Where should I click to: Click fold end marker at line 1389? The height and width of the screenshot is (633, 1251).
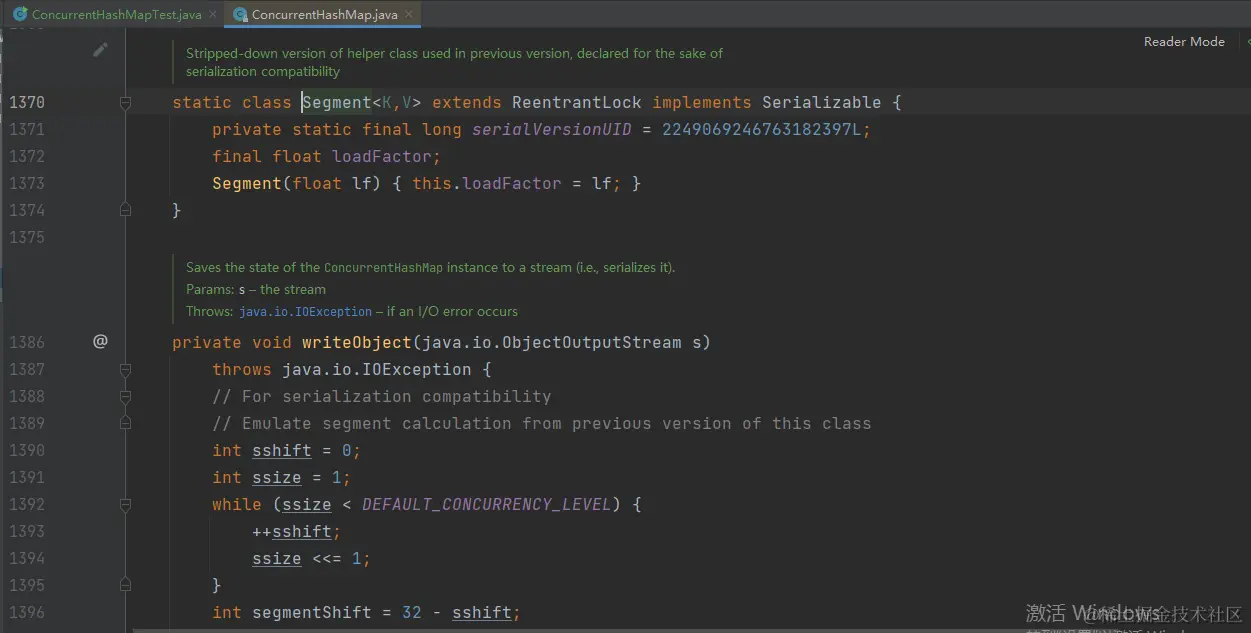[x=125, y=423]
